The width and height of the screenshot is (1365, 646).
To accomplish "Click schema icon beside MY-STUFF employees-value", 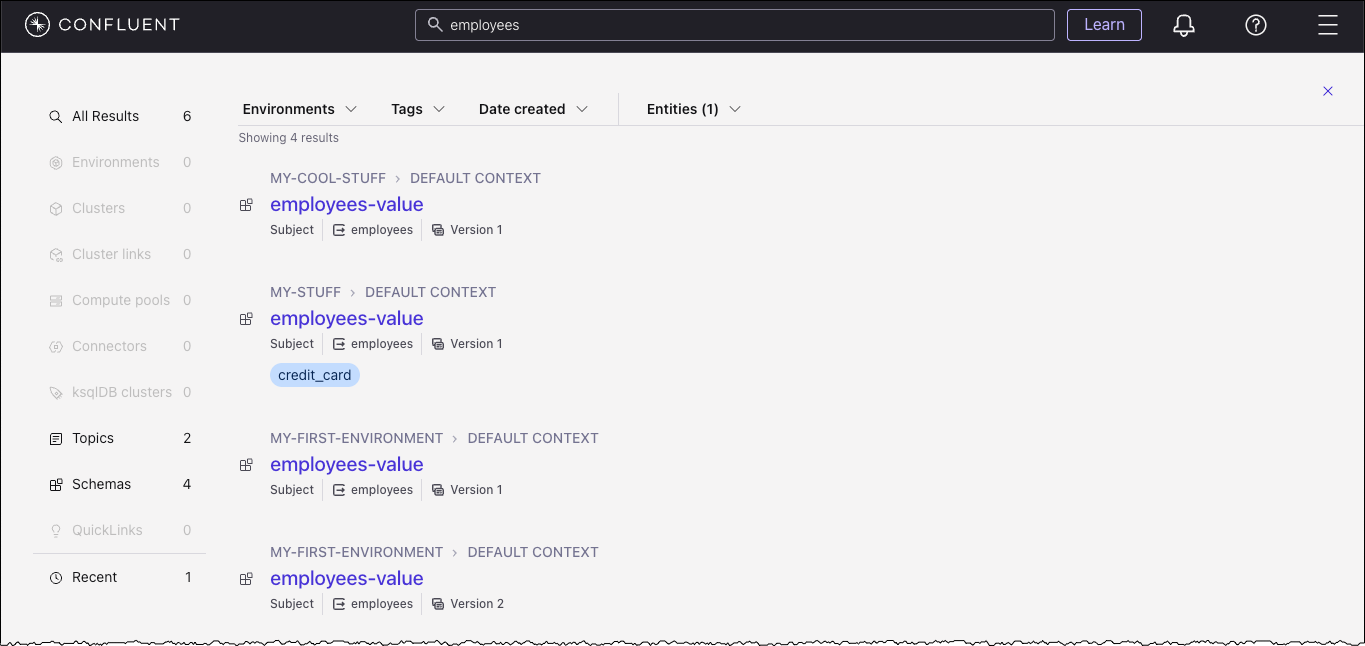I will [246, 319].
